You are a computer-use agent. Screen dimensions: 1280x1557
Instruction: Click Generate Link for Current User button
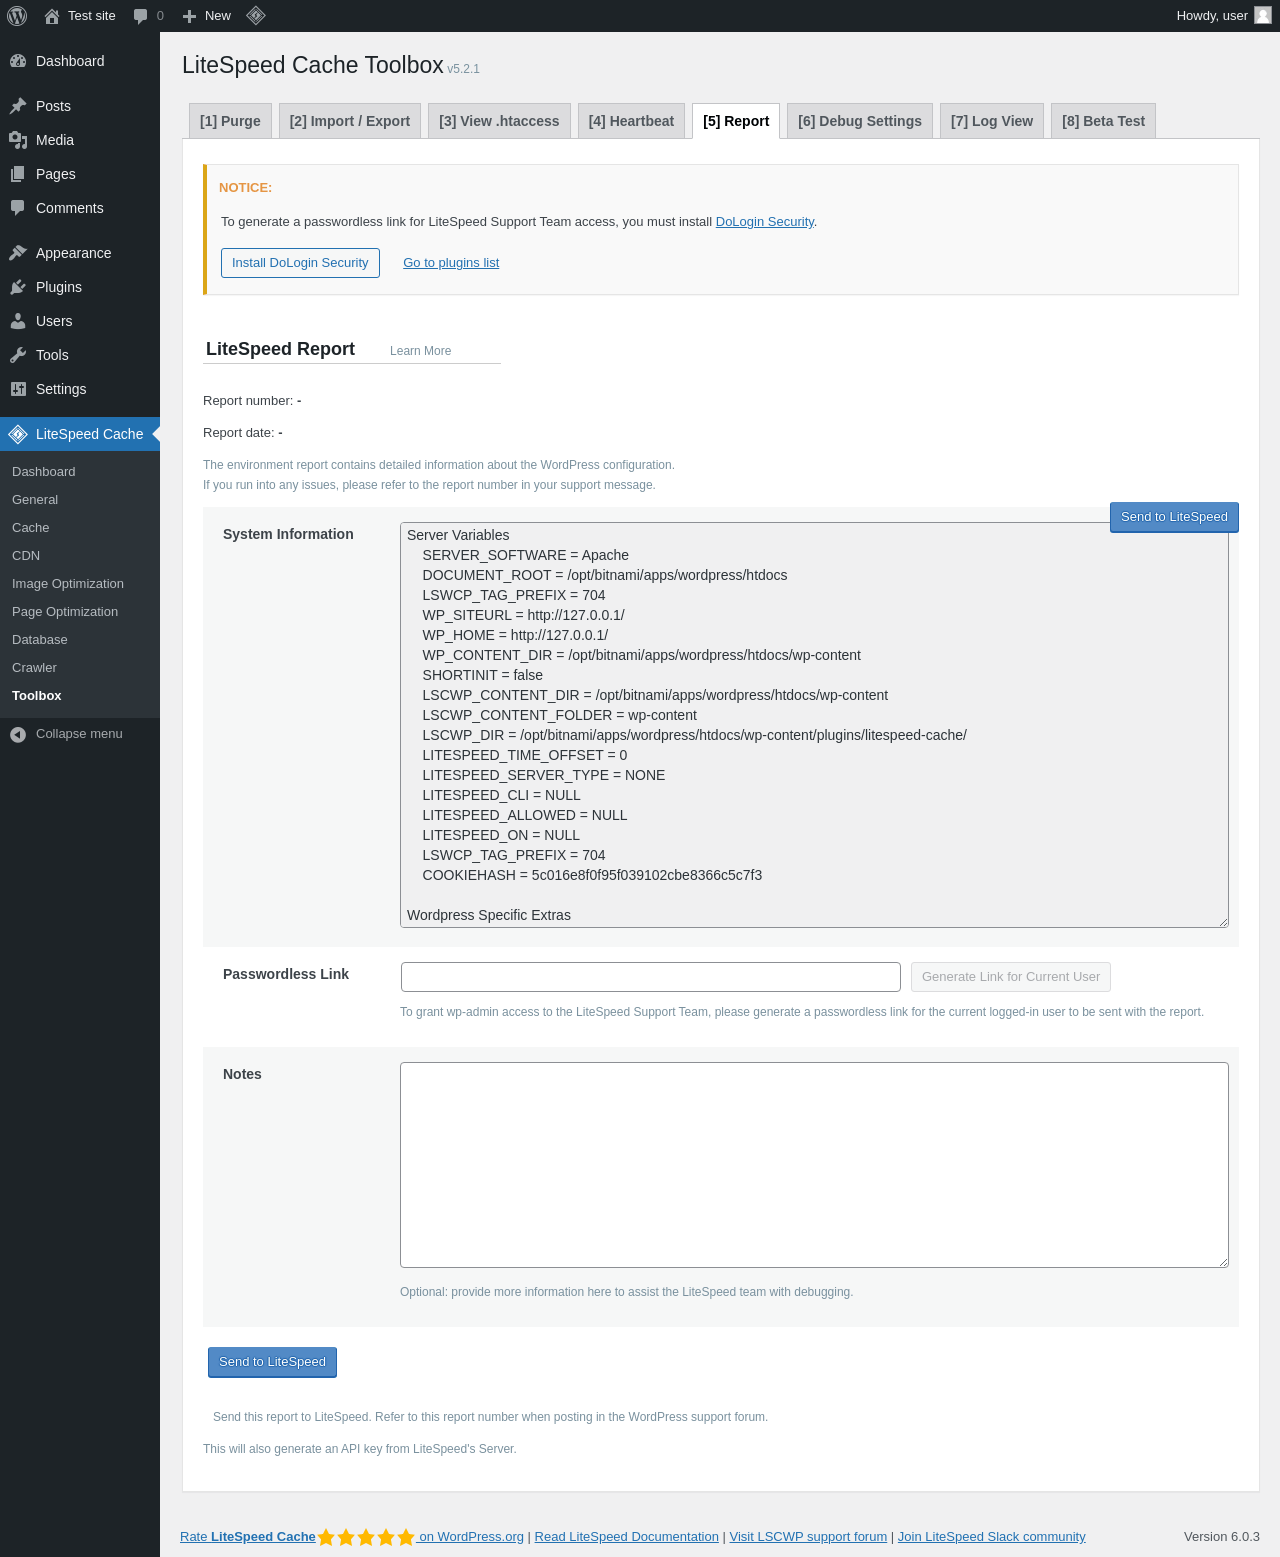tap(1011, 977)
